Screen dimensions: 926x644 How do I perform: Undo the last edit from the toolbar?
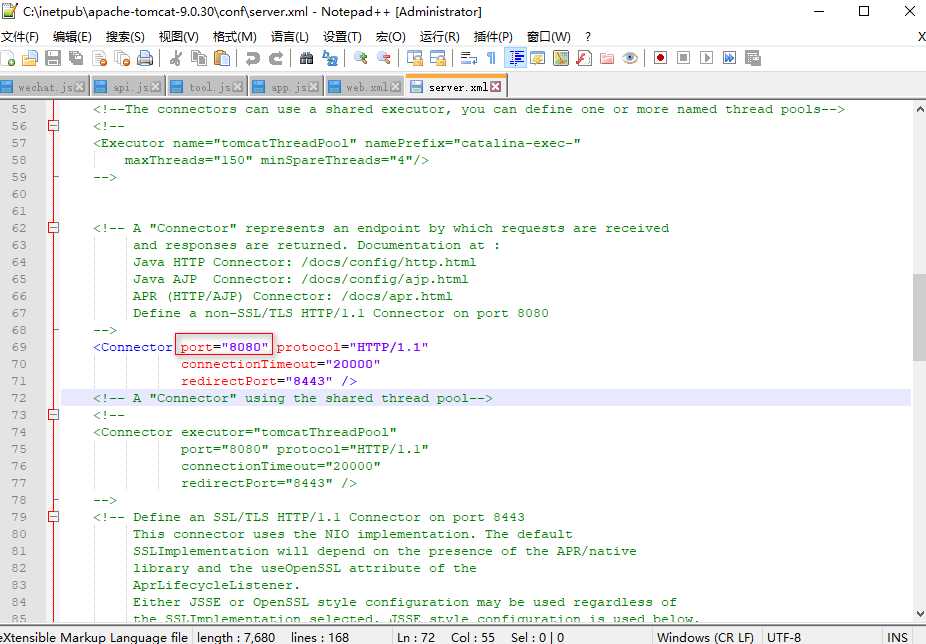(x=253, y=58)
